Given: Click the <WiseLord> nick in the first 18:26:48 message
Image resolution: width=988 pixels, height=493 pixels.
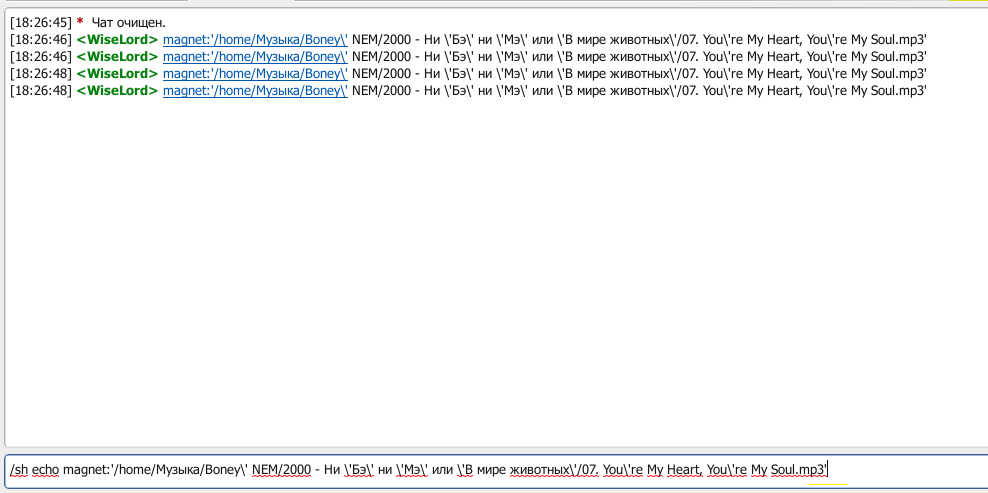Looking at the screenshot, I should coord(117,74).
